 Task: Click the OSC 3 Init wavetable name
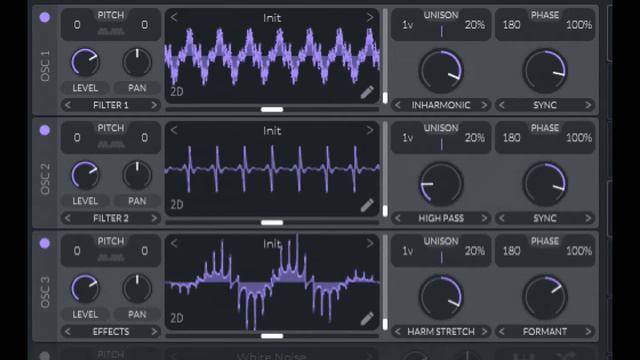(272, 244)
